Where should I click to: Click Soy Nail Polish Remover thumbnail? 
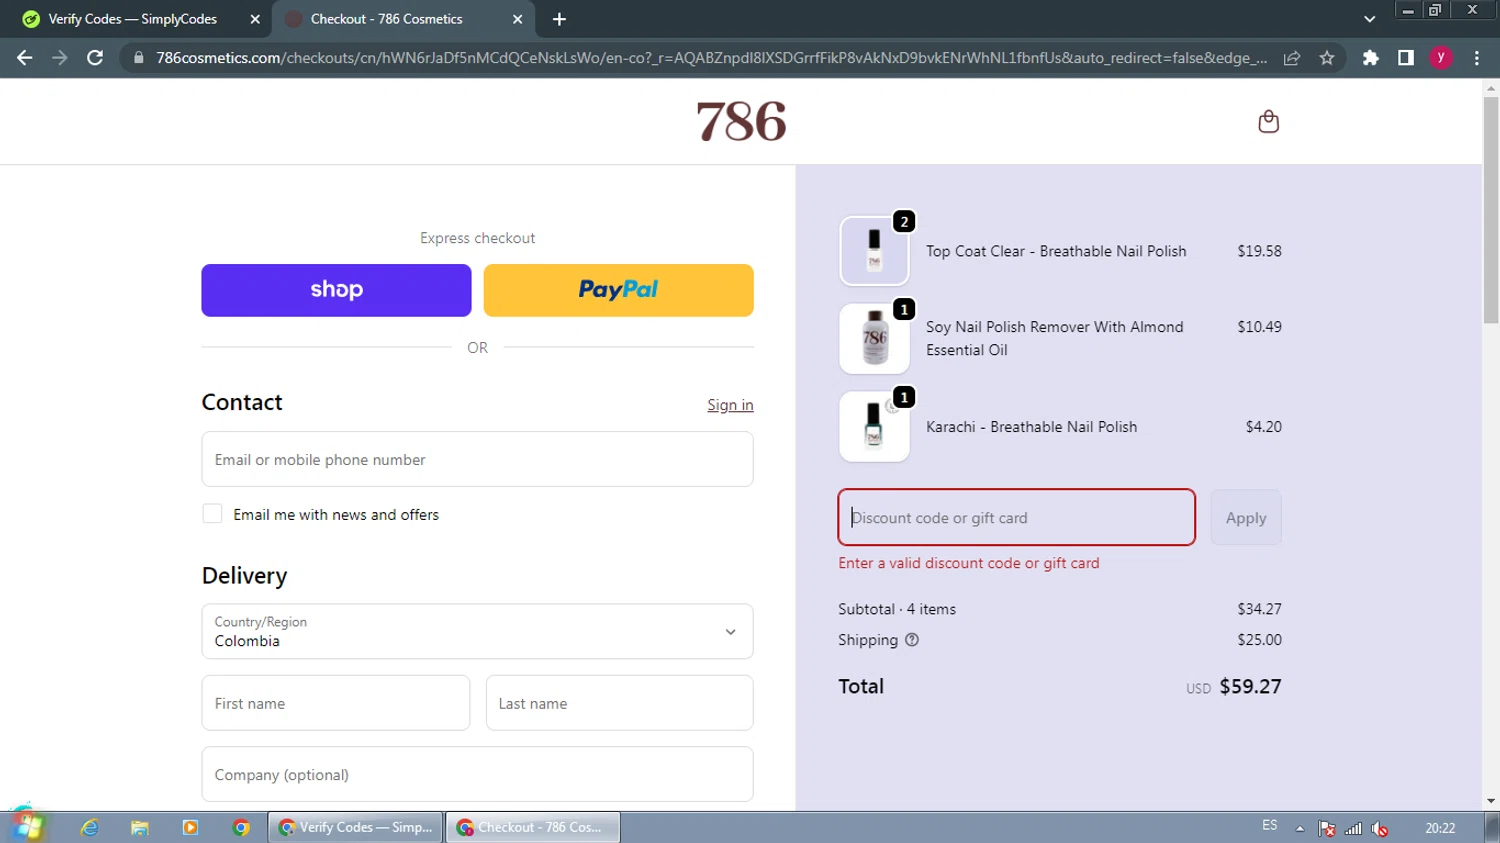point(874,339)
